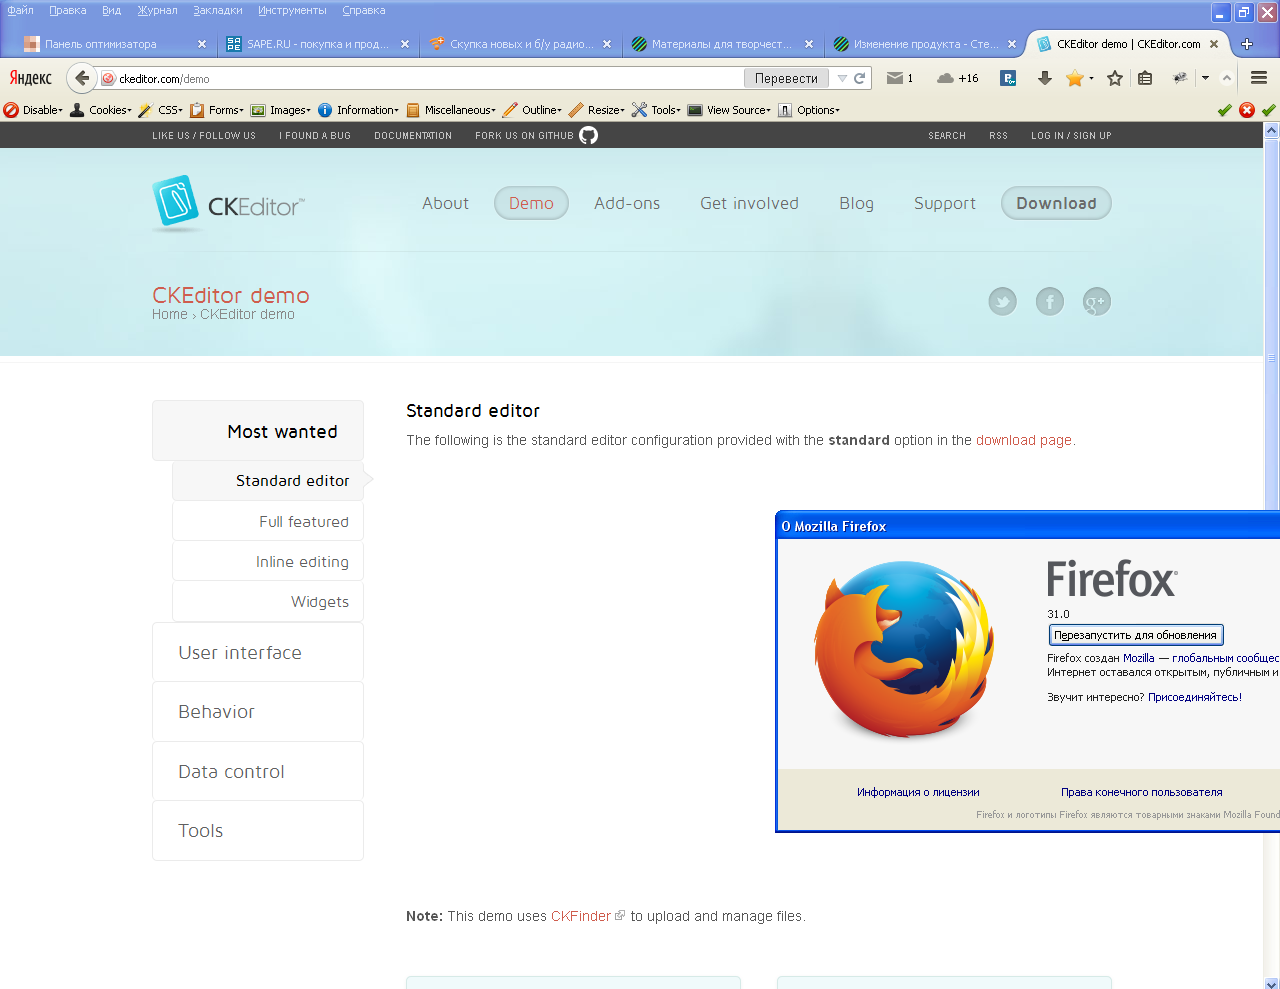
Task: Open the Add-ons page
Action: click(627, 203)
